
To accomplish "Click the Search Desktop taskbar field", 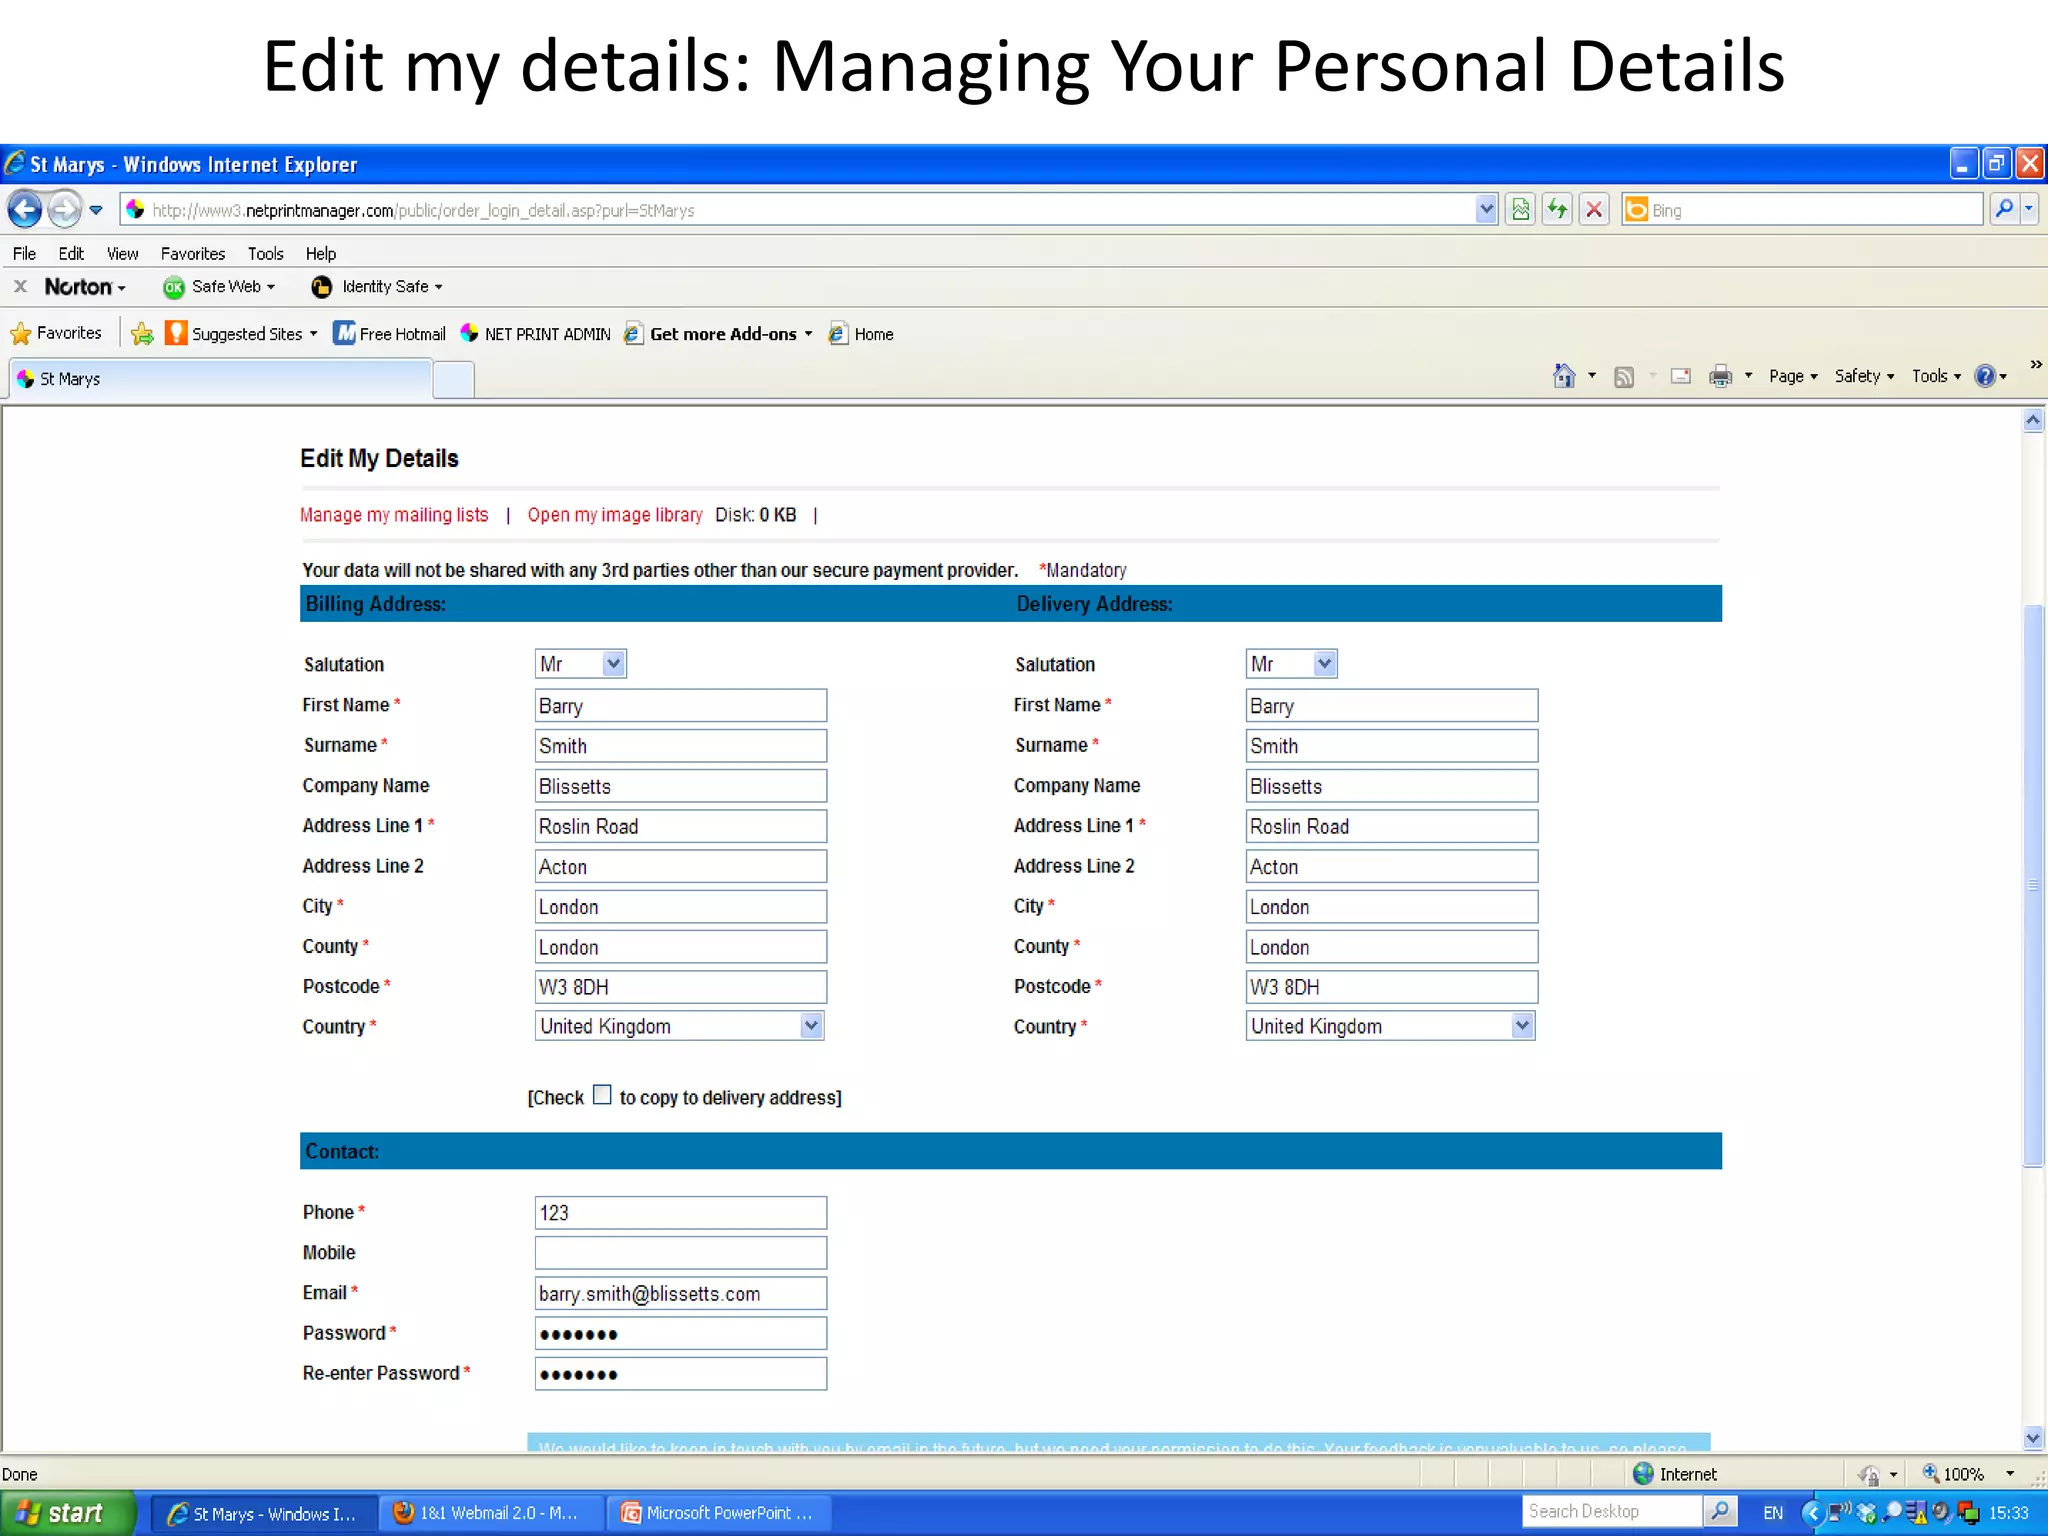I will tap(1612, 1512).
